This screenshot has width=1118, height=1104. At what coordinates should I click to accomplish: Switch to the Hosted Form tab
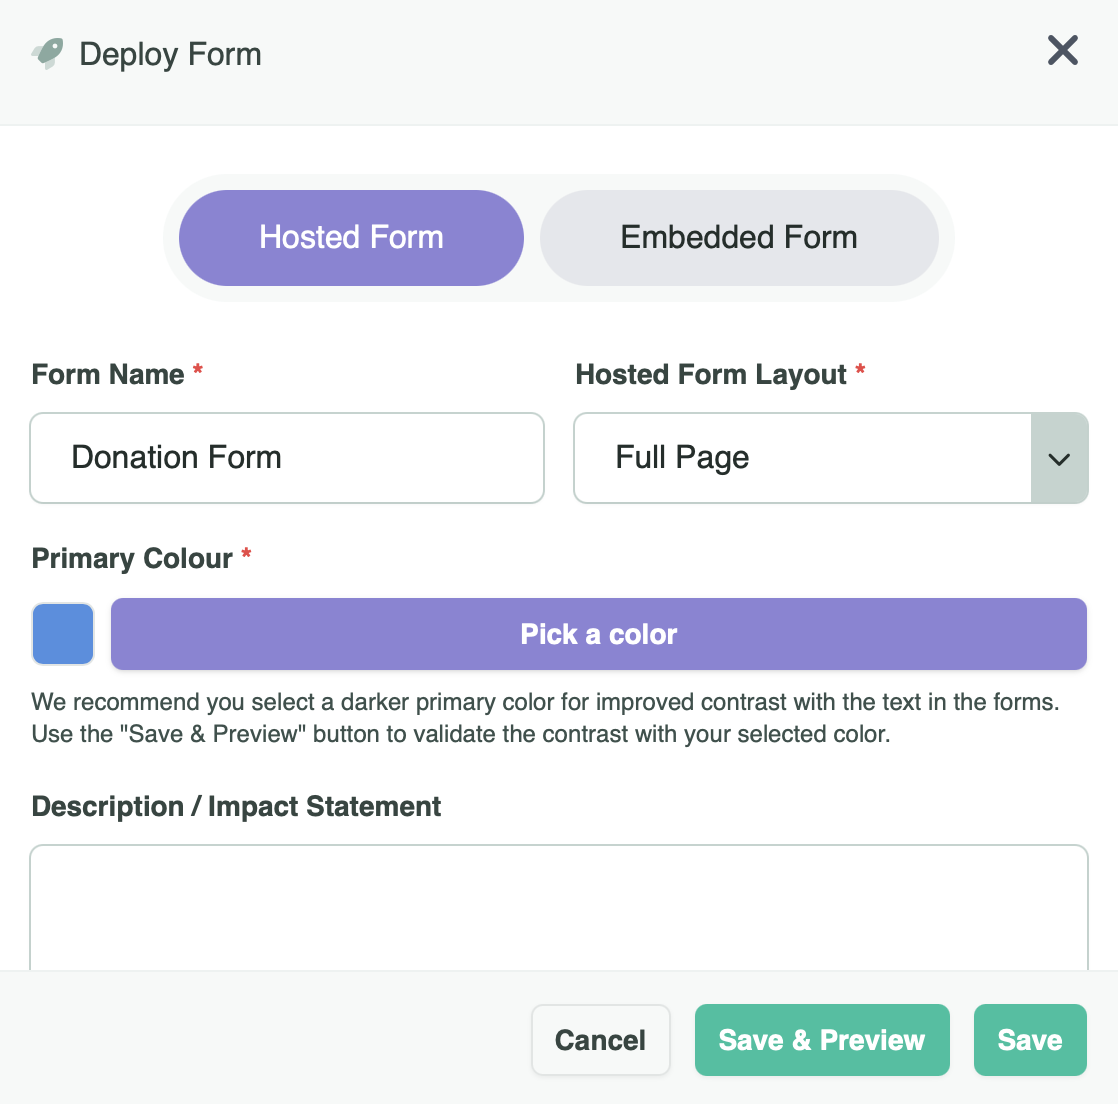click(351, 238)
